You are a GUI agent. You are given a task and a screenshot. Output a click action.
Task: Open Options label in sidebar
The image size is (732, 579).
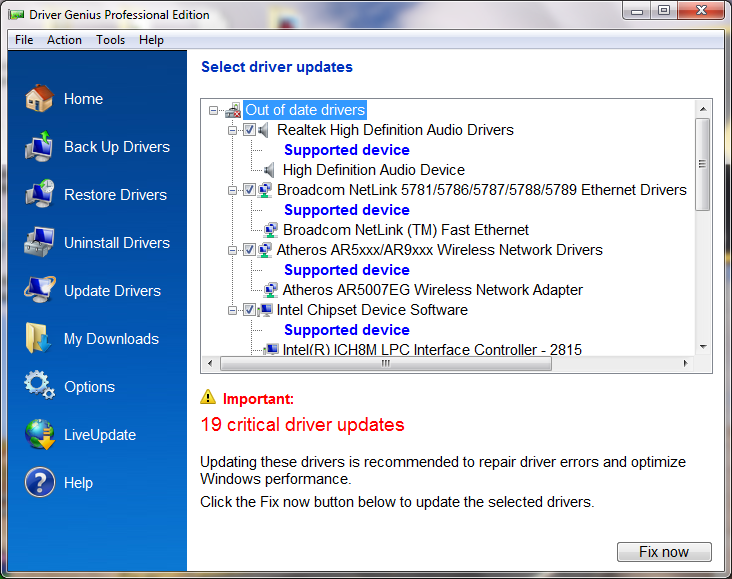[89, 387]
